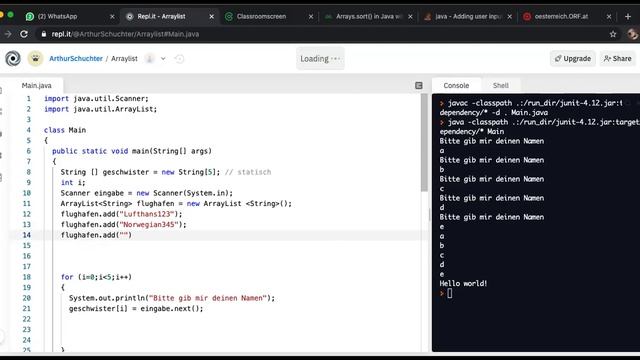640x360 pixels.
Task: Click the geschwister[i] = eingabe.next(); line
Action: [x=136, y=309]
